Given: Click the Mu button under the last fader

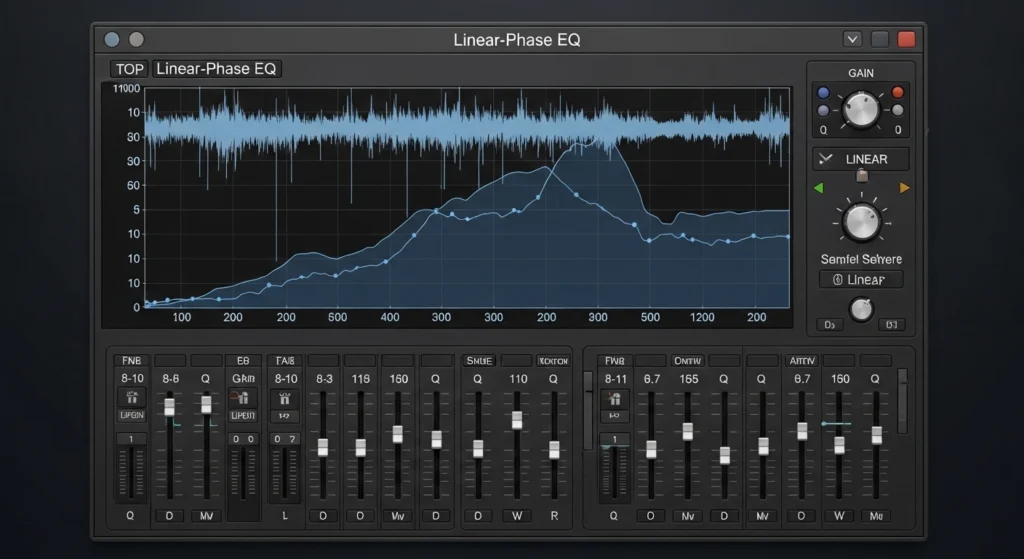Looking at the screenshot, I should (876, 516).
